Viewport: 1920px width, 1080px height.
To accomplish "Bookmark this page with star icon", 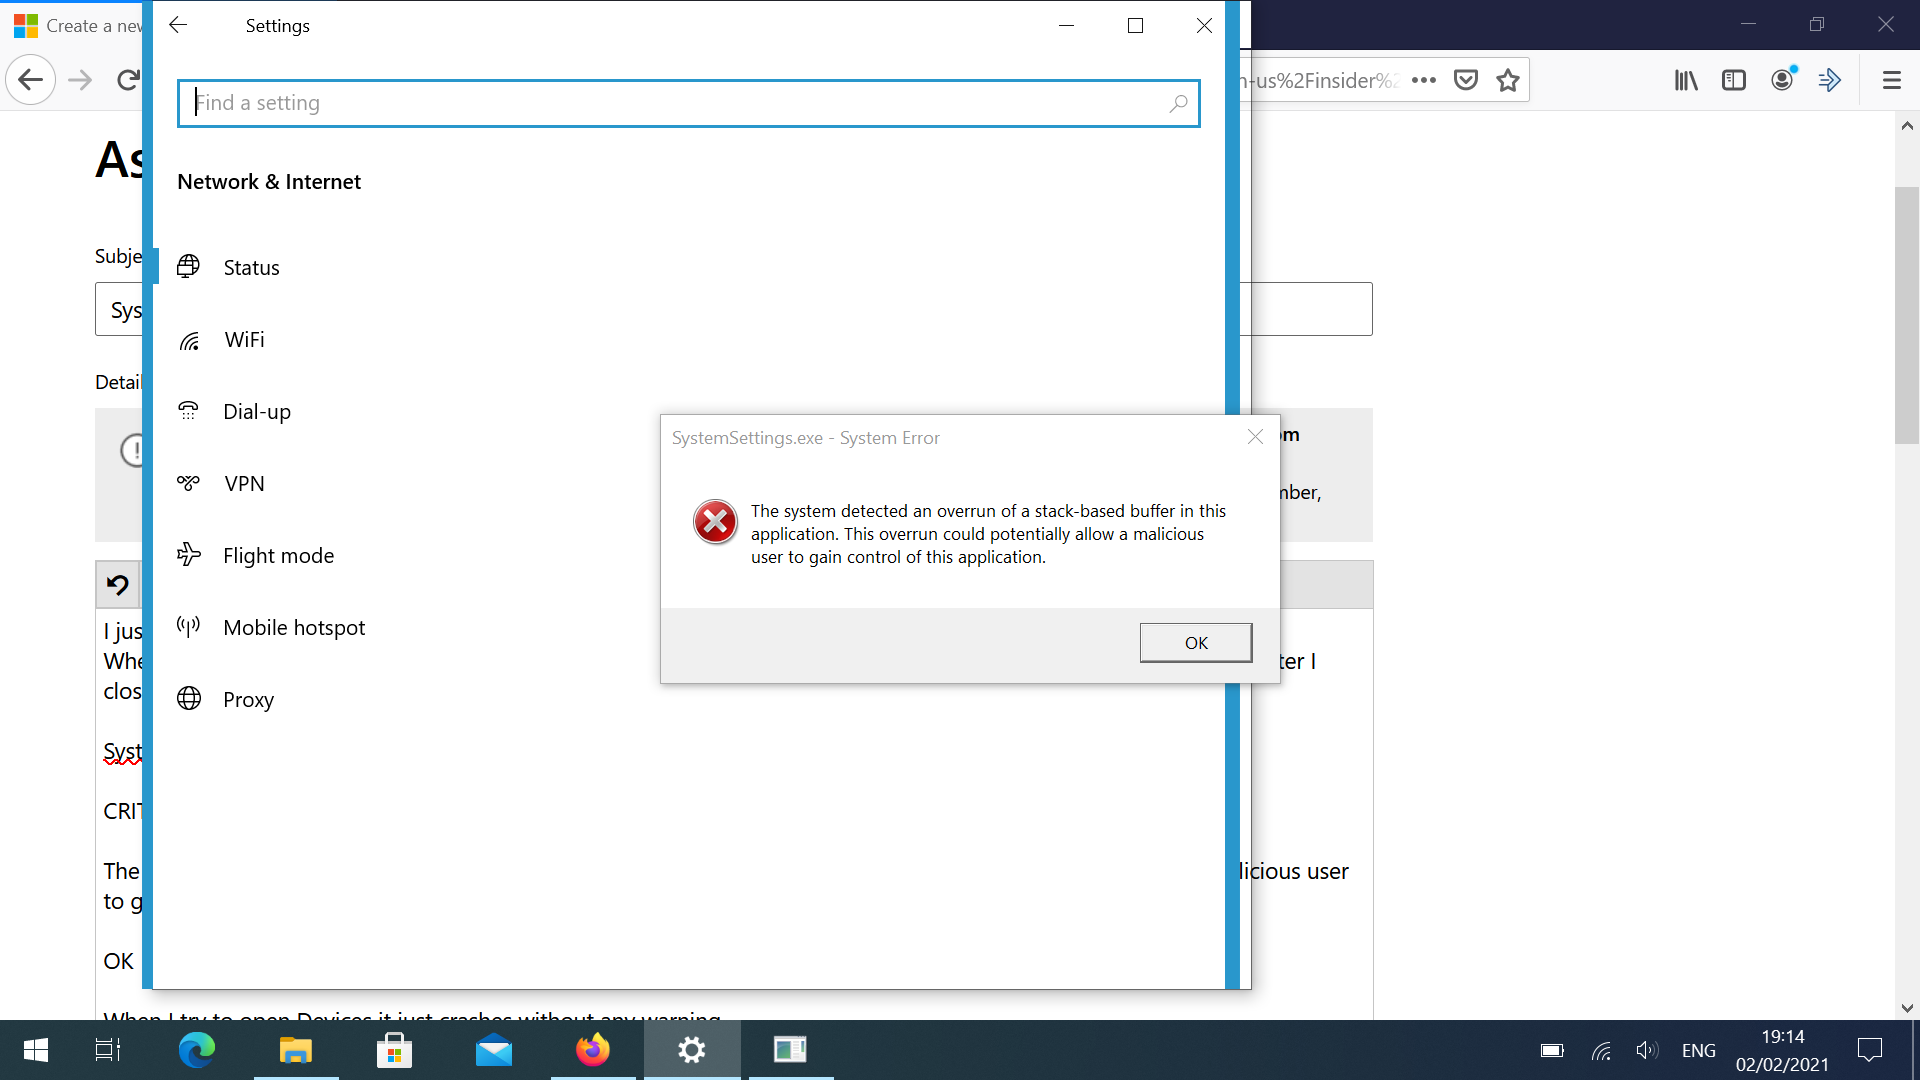I will 1508,81.
